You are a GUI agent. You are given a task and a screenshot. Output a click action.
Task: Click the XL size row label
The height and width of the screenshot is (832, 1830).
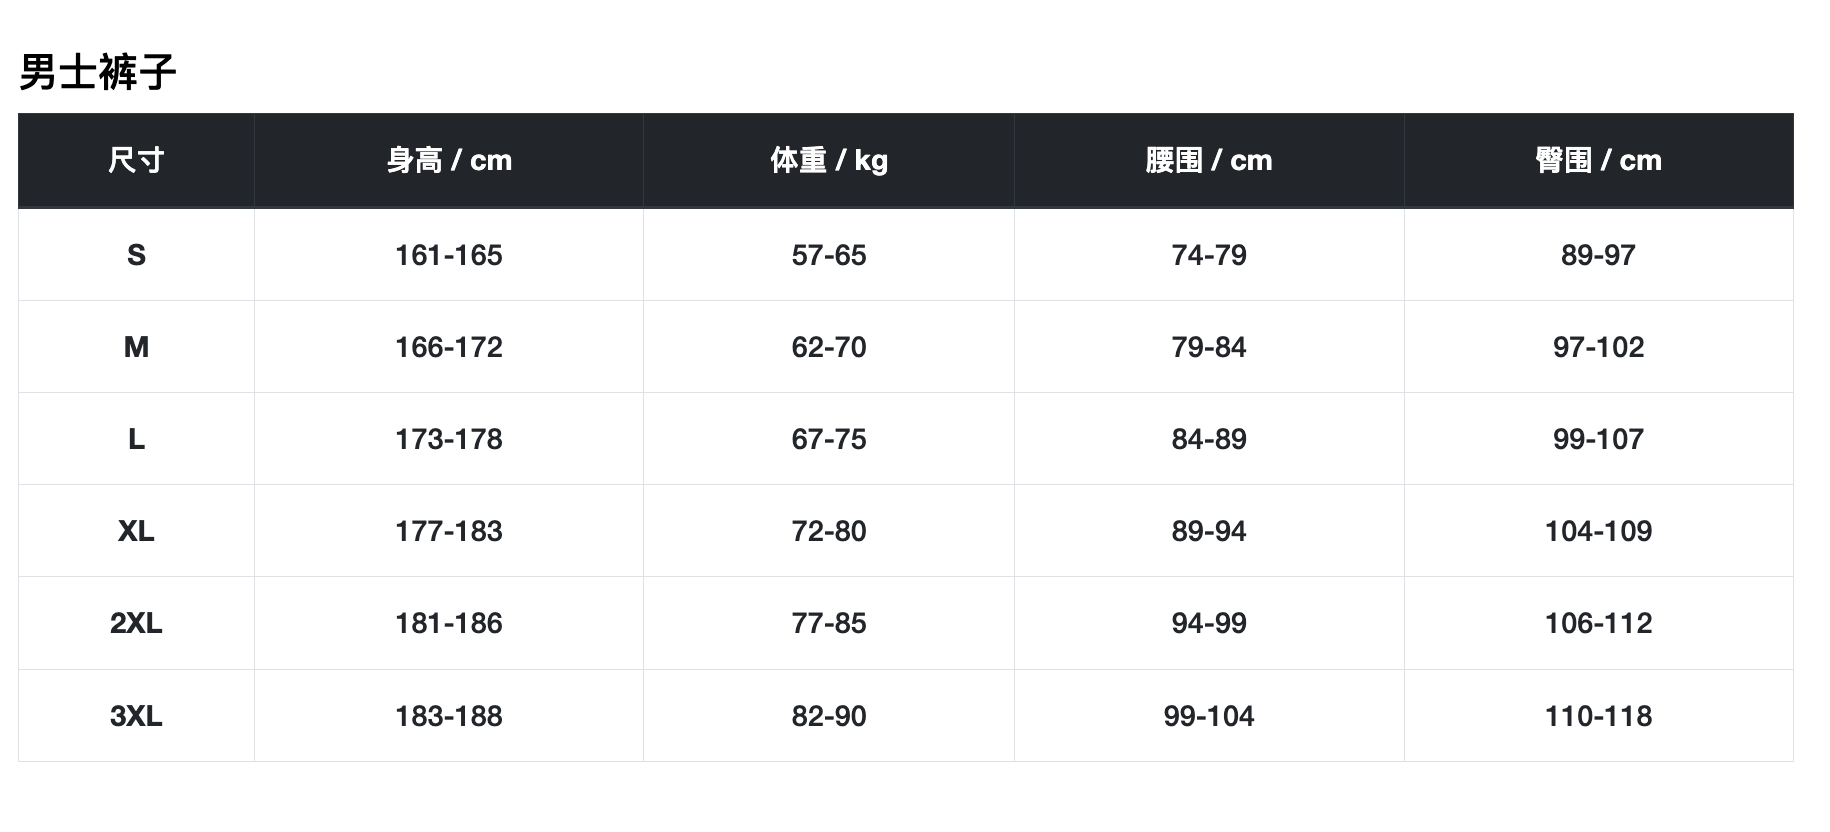click(x=136, y=531)
